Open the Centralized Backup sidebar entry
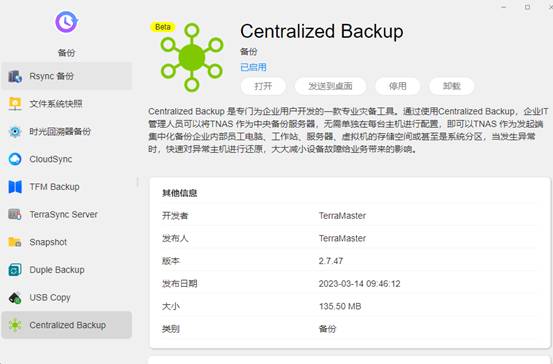The image size is (553, 364). 67,325
